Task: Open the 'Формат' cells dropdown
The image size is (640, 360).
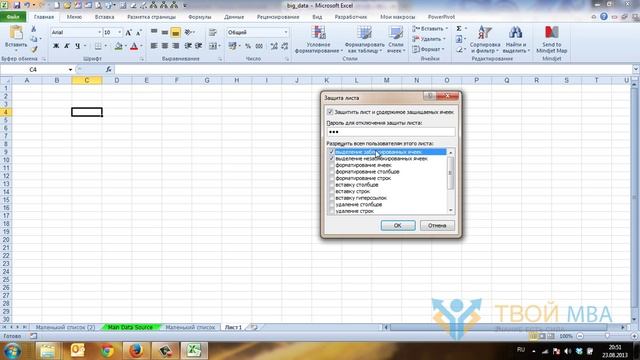Action: click(427, 49)
